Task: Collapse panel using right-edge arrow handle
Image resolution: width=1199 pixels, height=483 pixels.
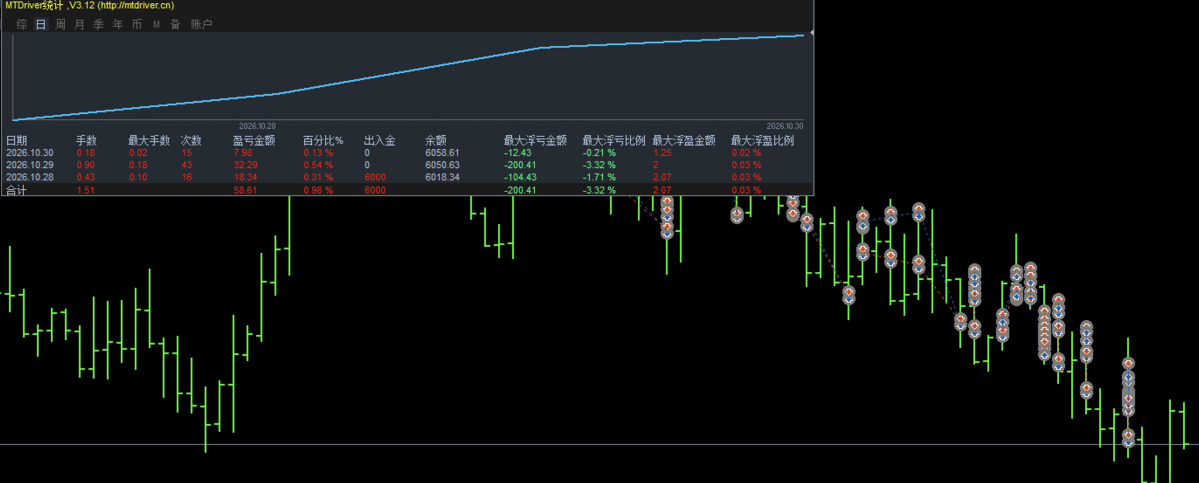Action: 811,32
